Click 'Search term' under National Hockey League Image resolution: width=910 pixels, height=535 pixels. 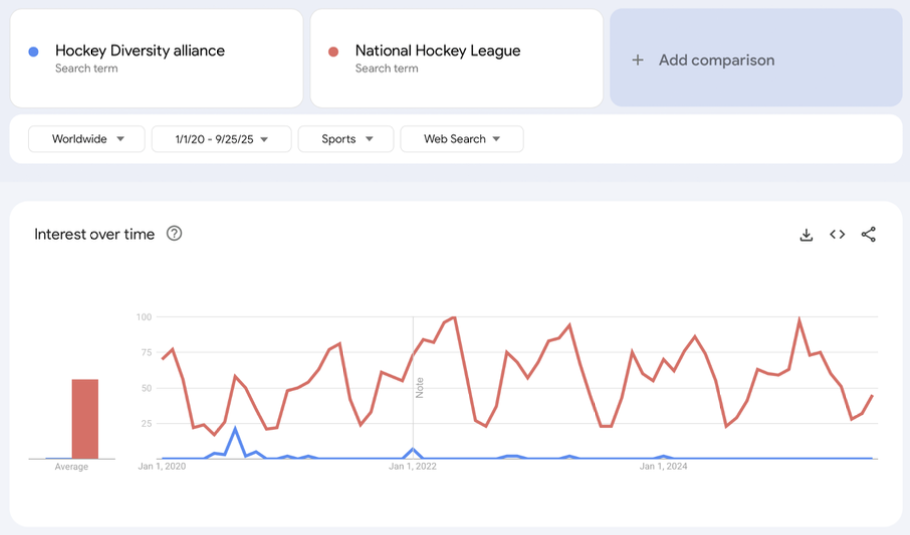tap(387, 68)
